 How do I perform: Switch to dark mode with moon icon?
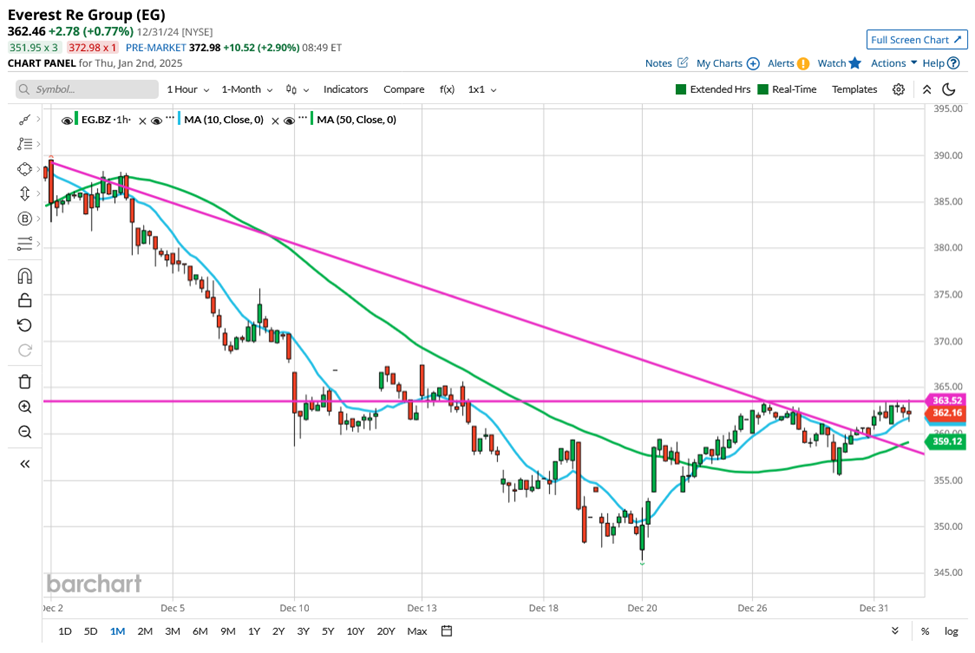pos(948,89)
